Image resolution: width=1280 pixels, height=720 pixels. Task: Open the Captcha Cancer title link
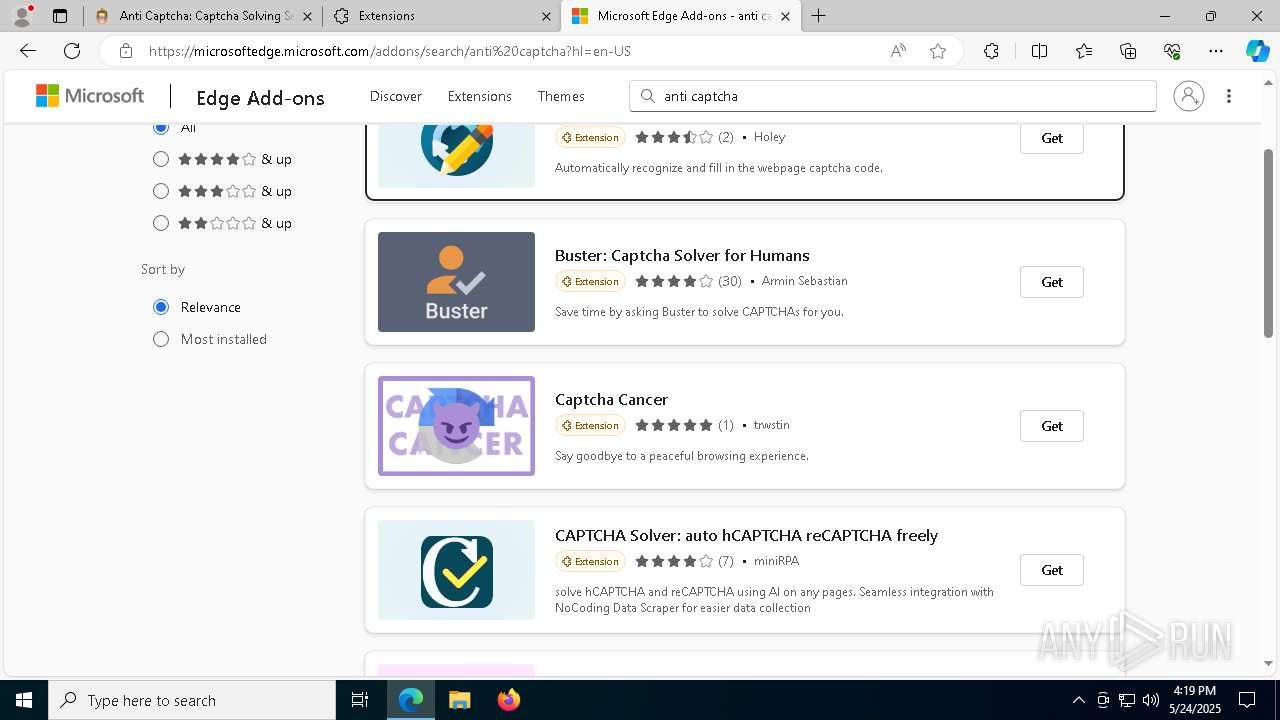(x=611, y=399)
